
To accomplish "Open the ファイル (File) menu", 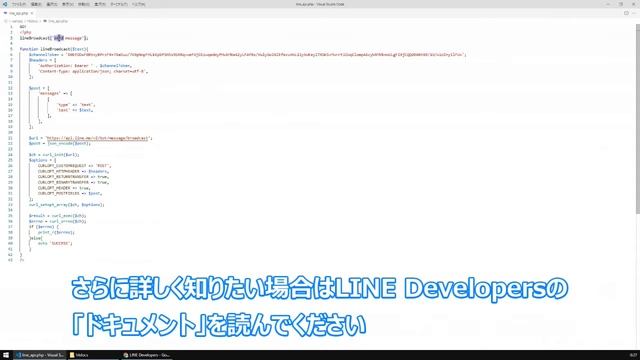I will tap(19, 4).
